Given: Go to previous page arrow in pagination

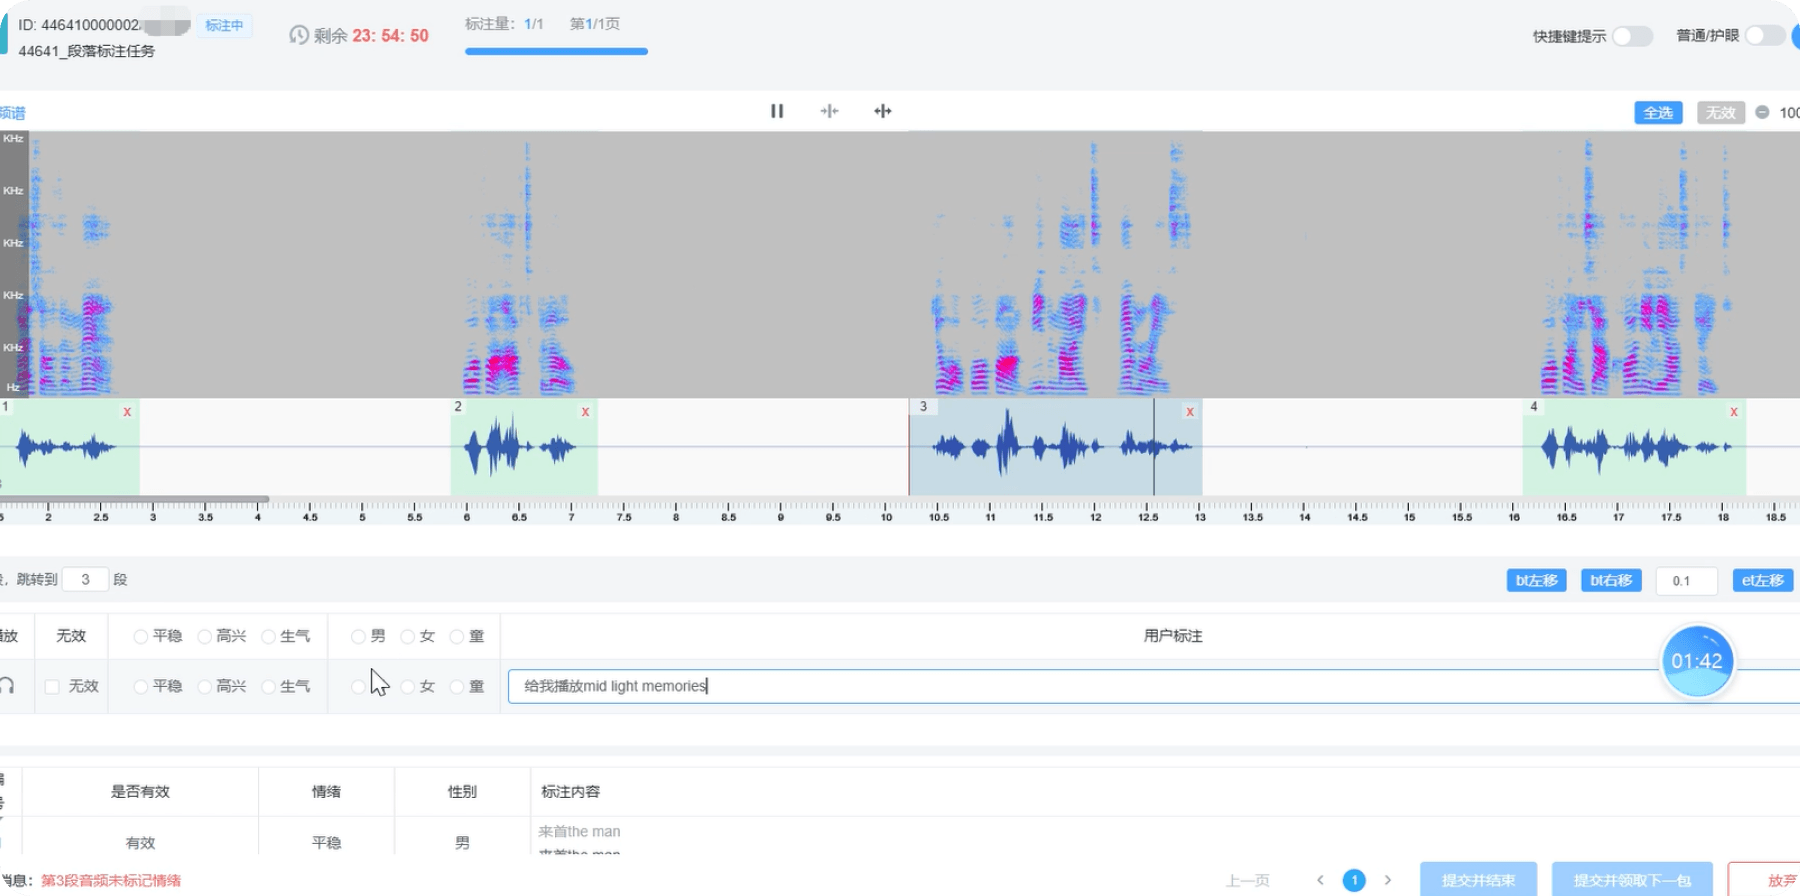Looking at the screenshot, I should 1321,880.
